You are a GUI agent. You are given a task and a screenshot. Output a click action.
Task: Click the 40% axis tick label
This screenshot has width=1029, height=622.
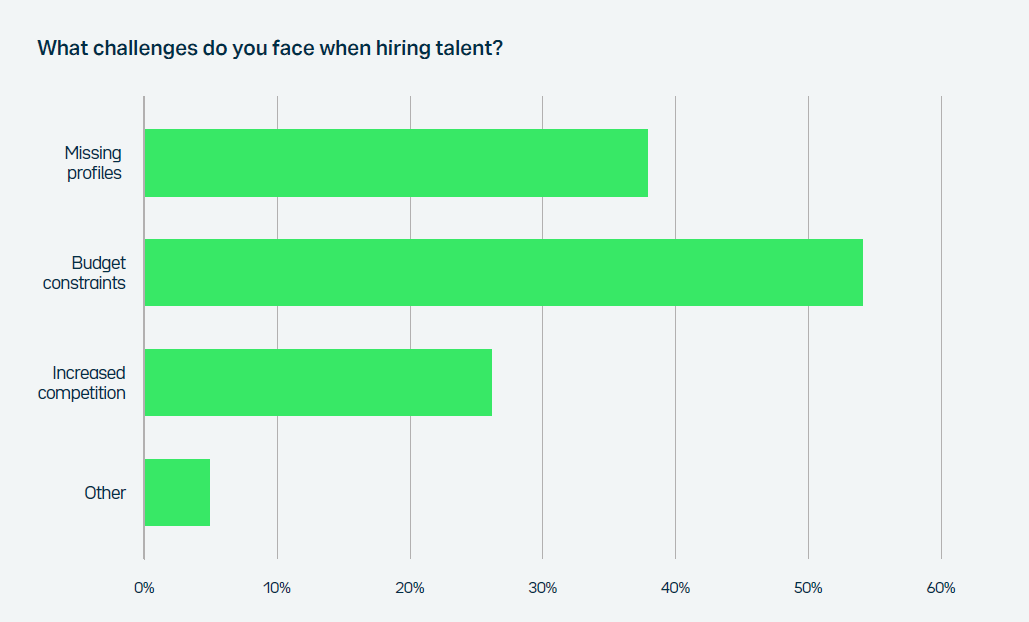coord(675,588)
